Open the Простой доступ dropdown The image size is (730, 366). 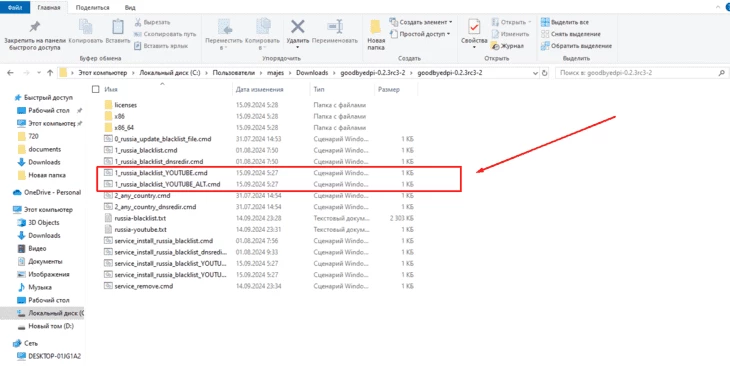pos(420,34)
